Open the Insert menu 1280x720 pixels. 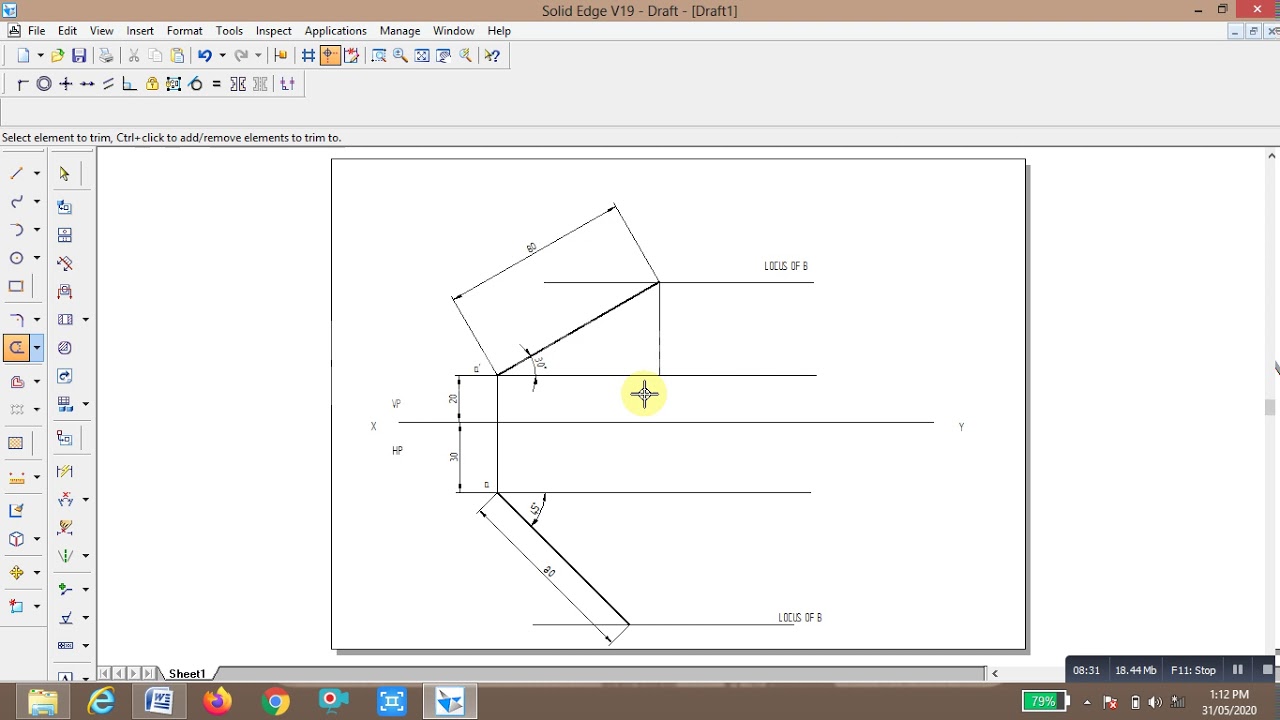pyautogui.click(x=140, y=31)
